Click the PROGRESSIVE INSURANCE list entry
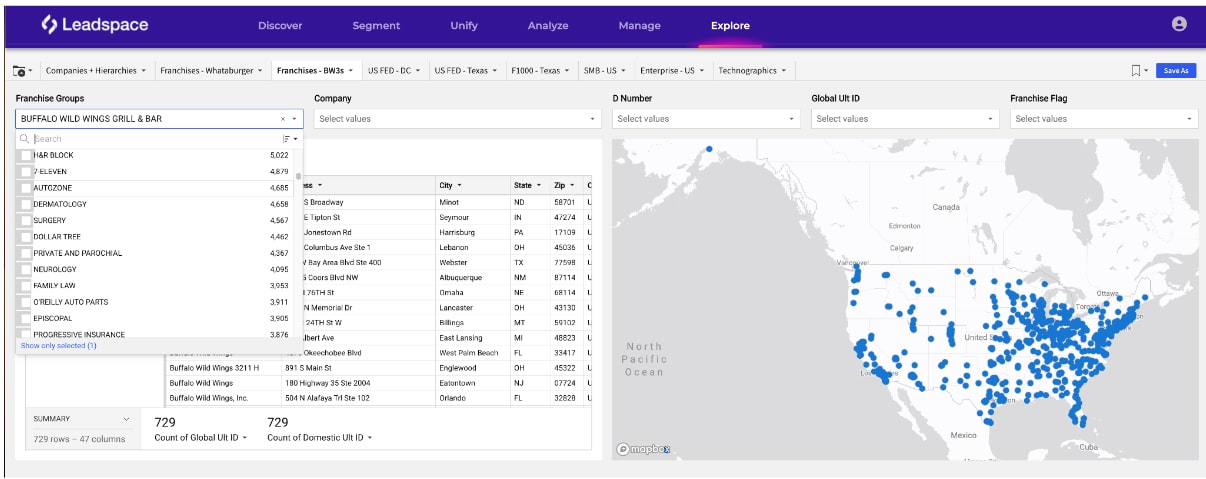 (155, 334)
